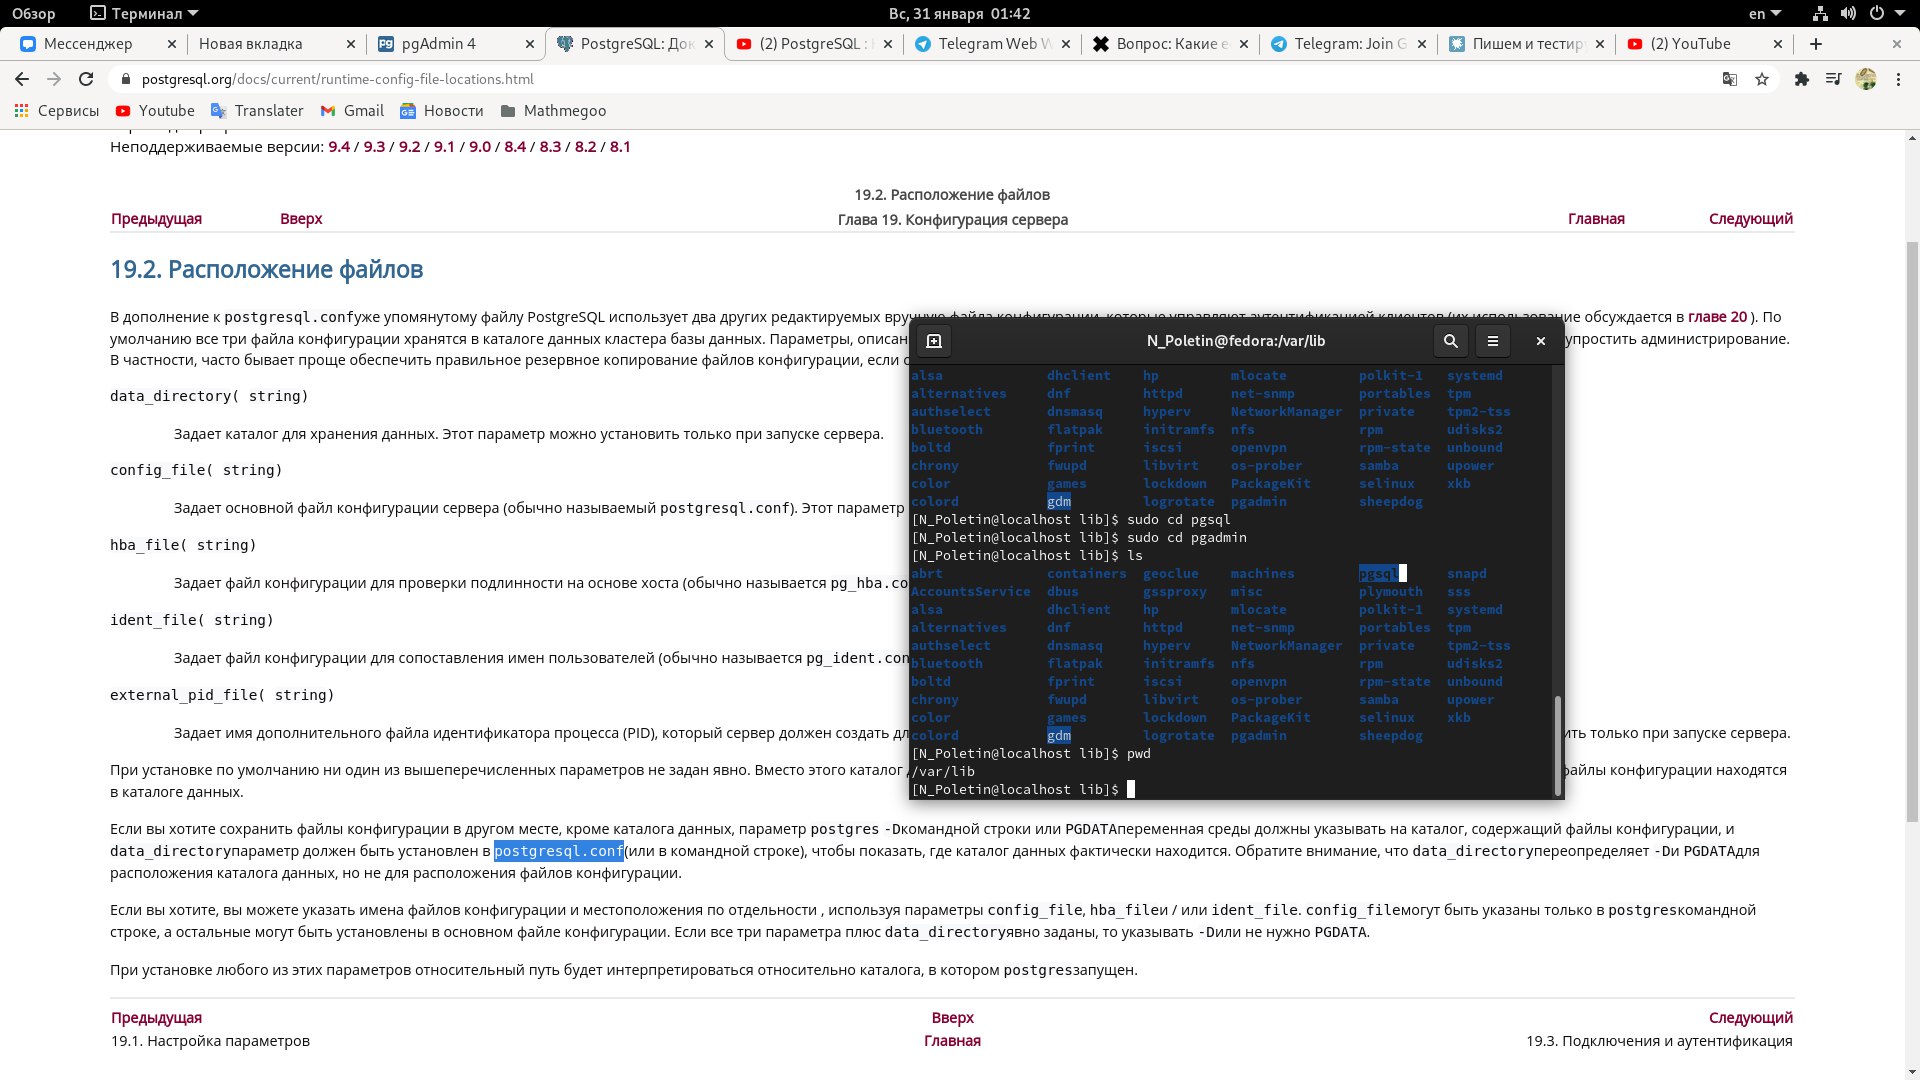Click the top Главная navigation link

click(x=1596, y=219)
